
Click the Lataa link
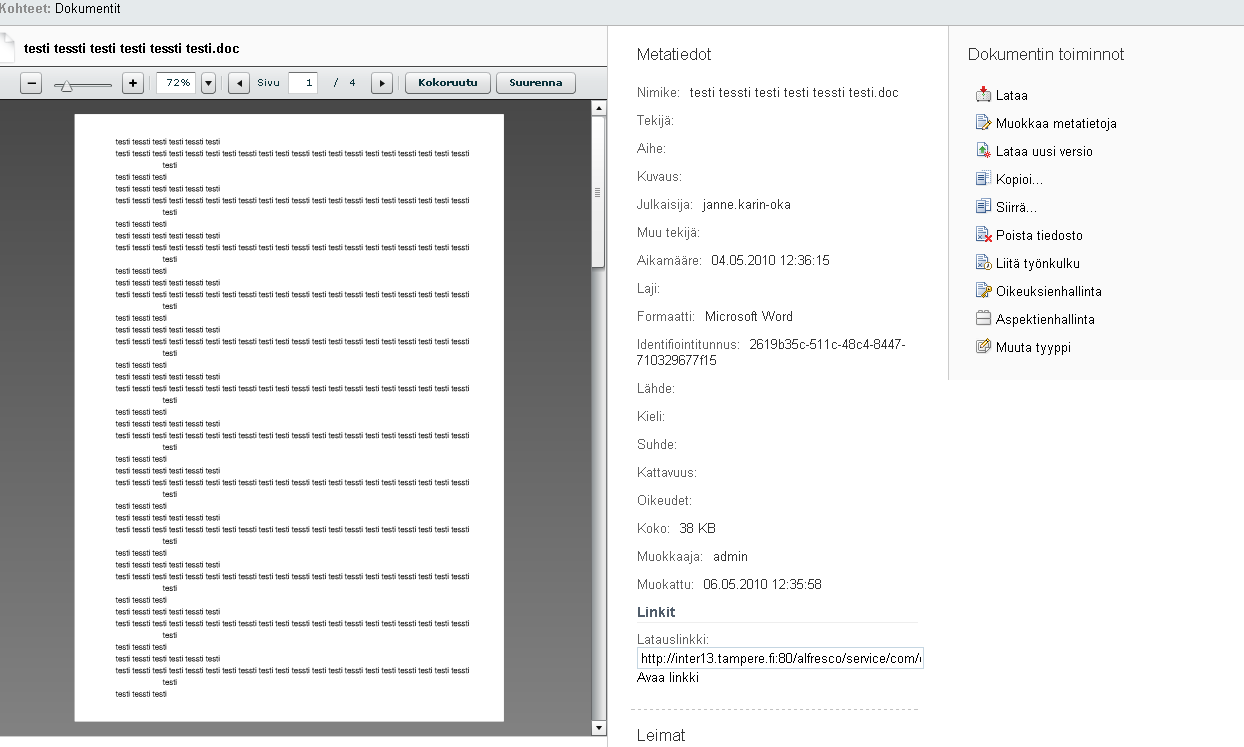(x=1012, y=96)
